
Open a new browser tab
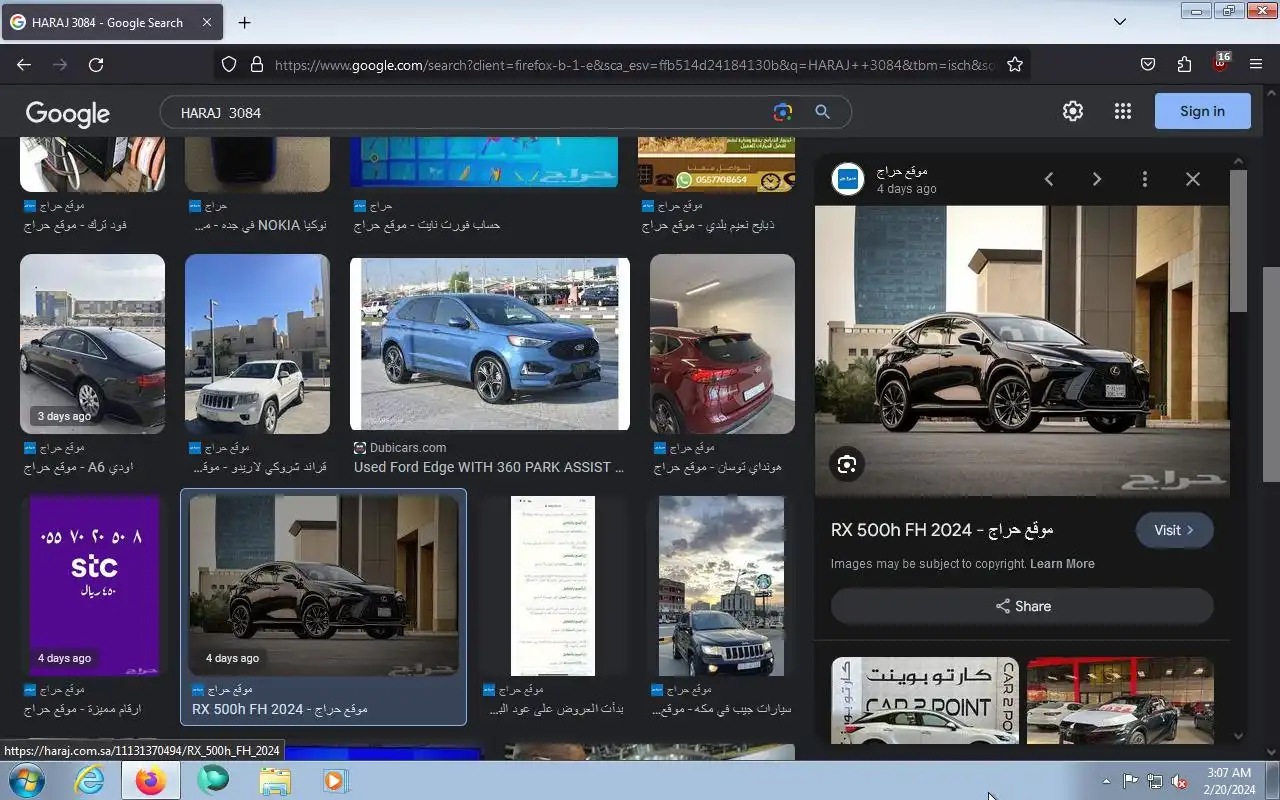[x=244, y=22]
